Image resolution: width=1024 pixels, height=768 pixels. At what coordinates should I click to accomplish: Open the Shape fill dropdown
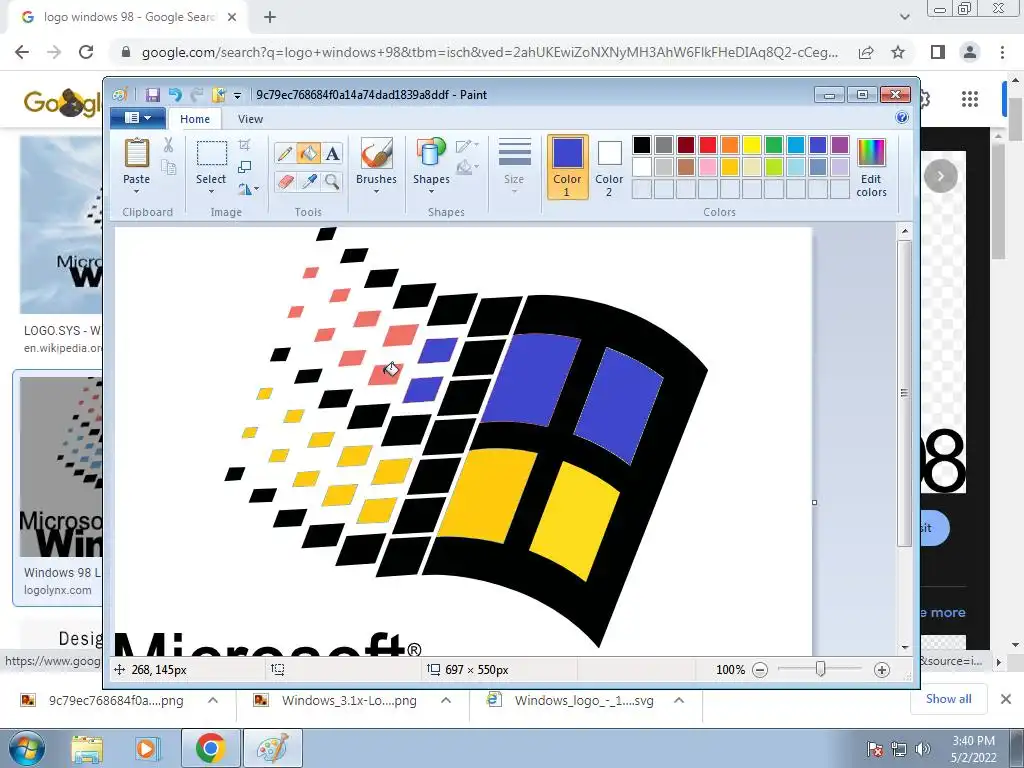coord(468,168)
